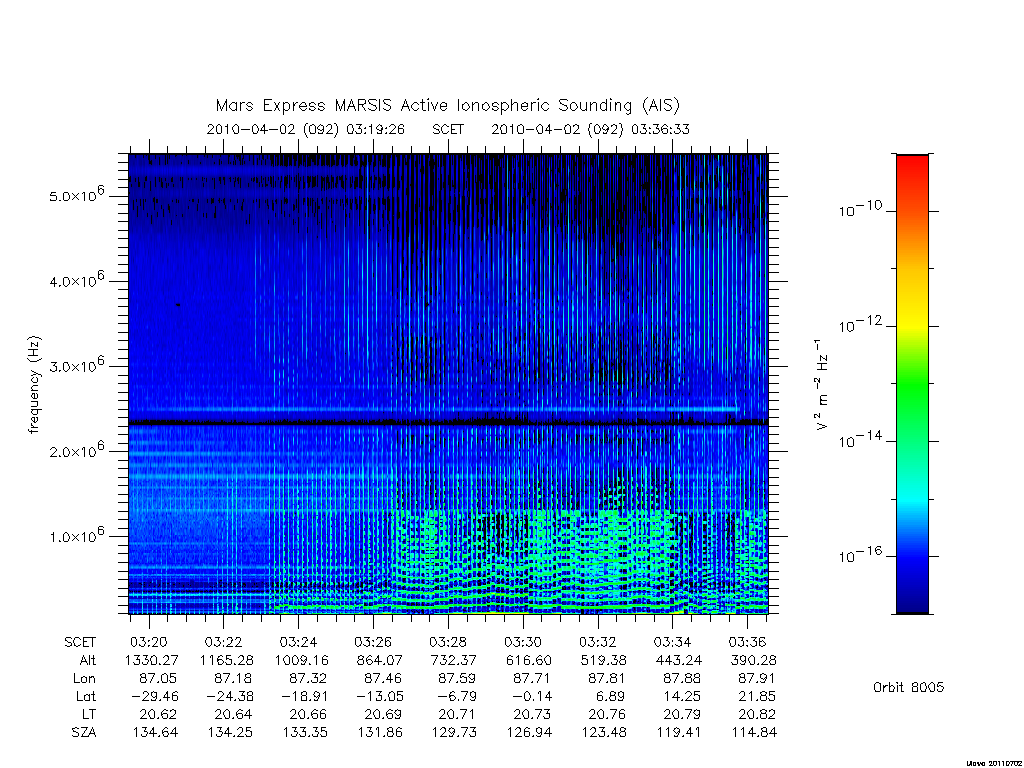The height and width of the screenshot is (768, 1024).
Task: Click the longitude value '87.05'
Action: [x=158, y=679]
